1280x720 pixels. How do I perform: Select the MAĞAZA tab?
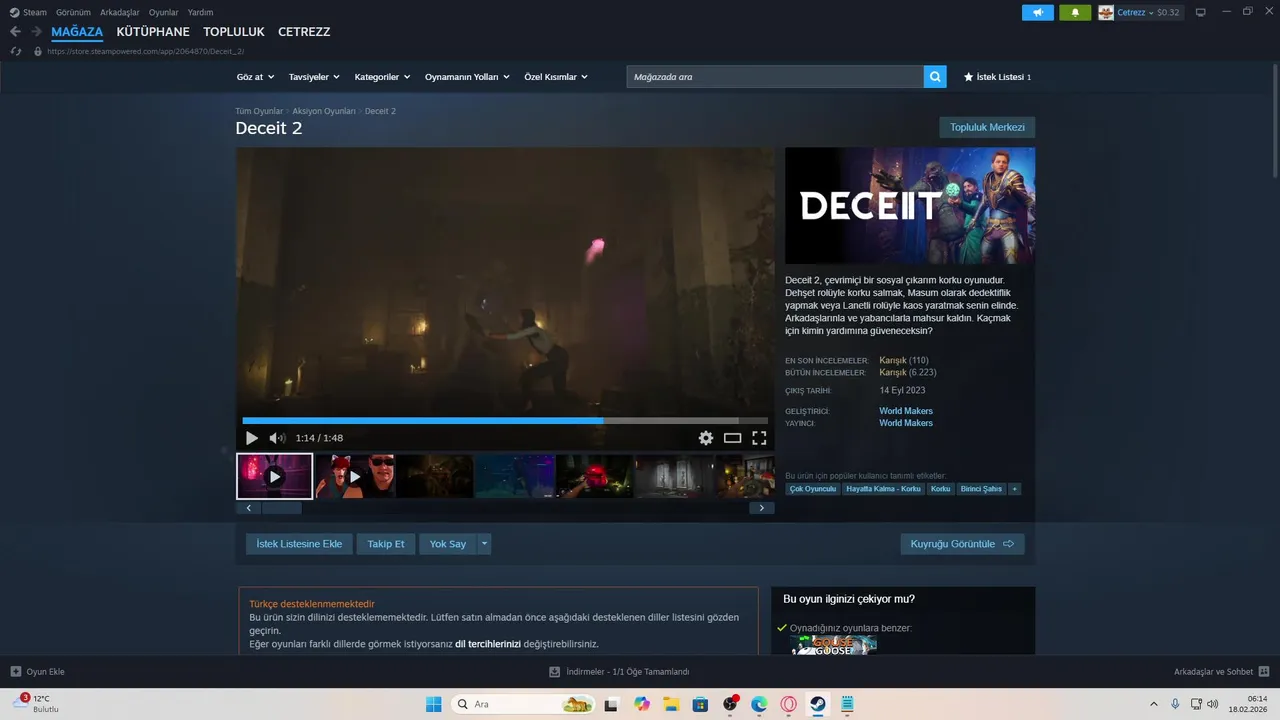(77, 32)
